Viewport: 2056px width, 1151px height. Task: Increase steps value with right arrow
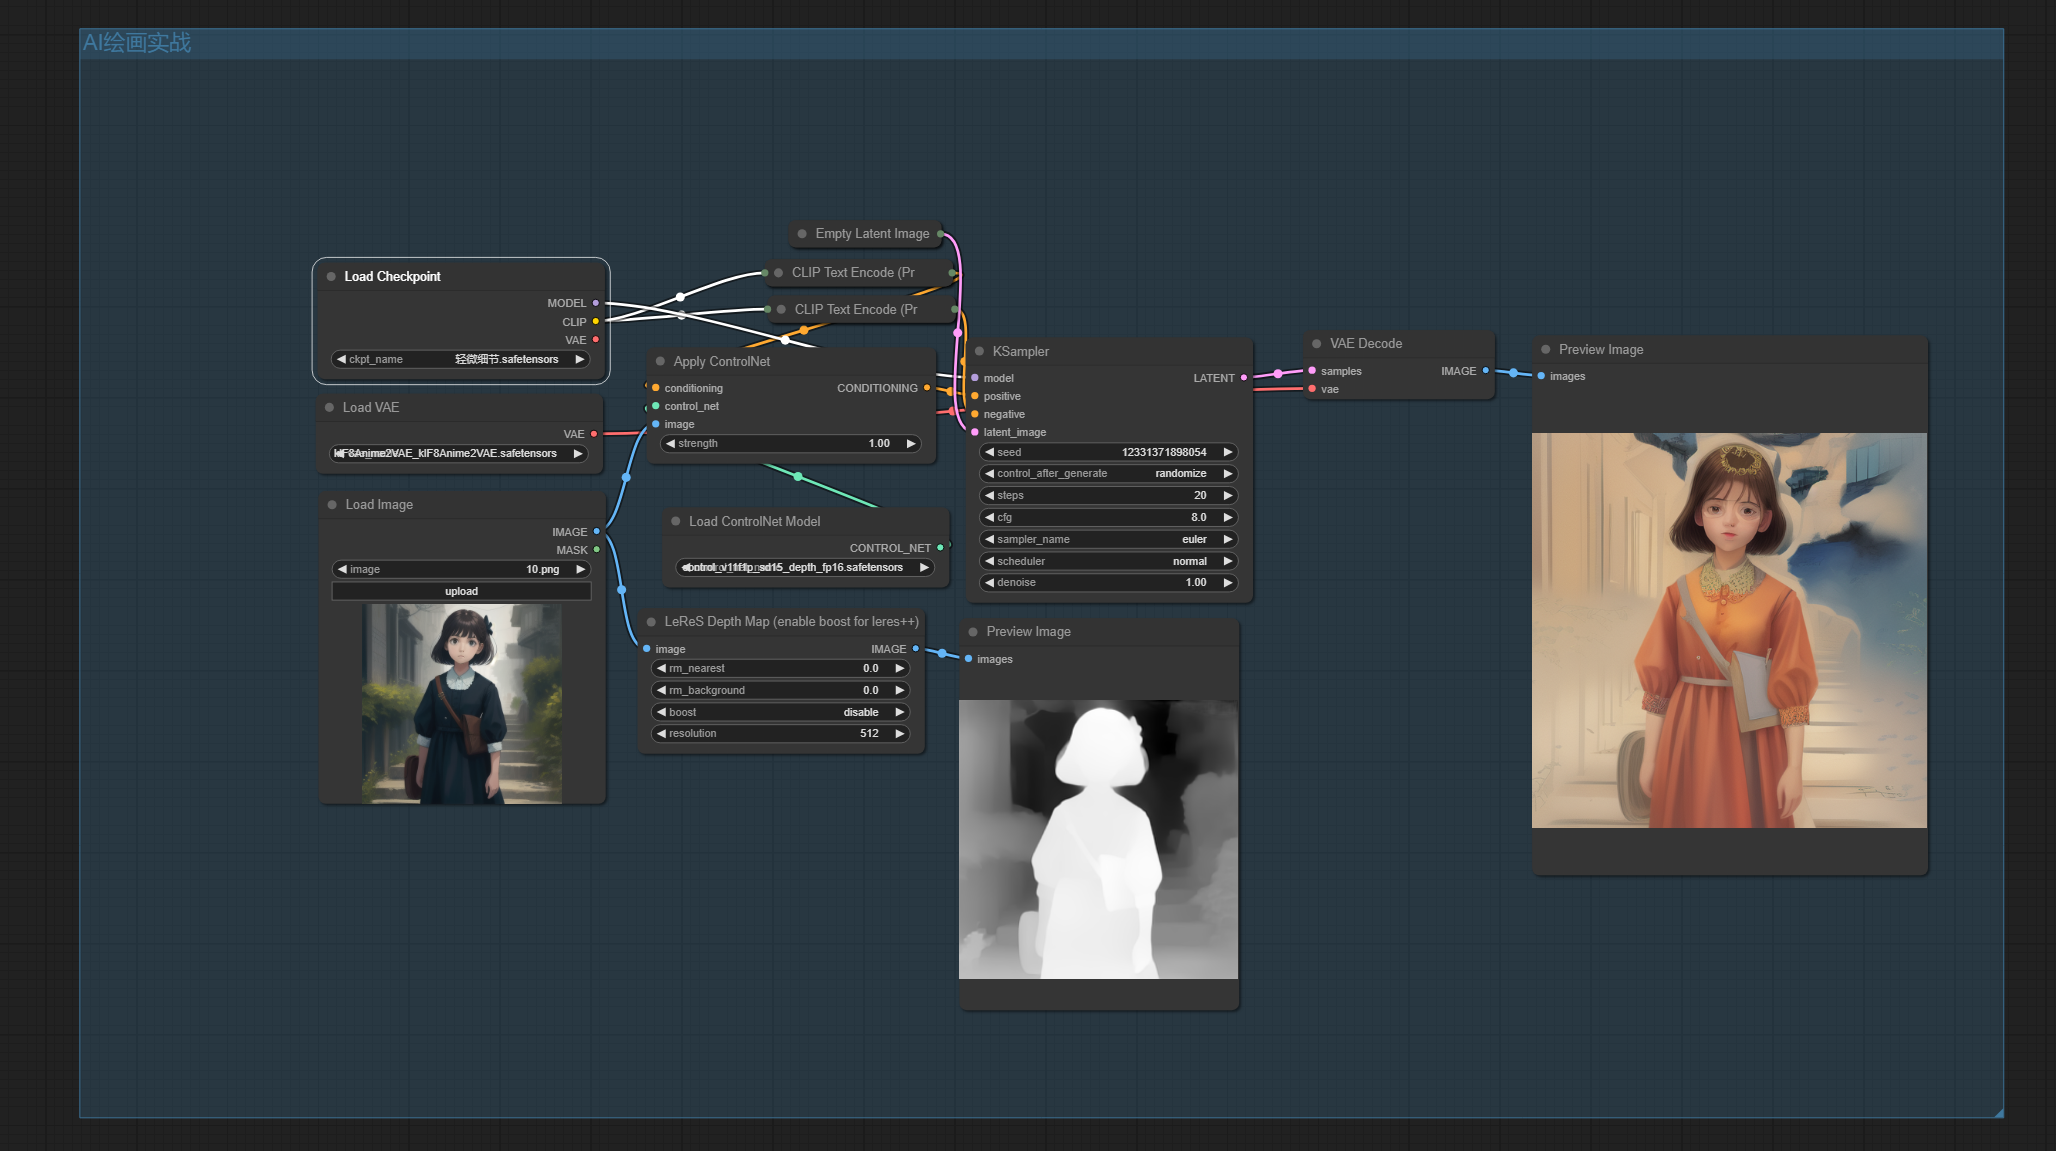click(x=1227, y=495)
